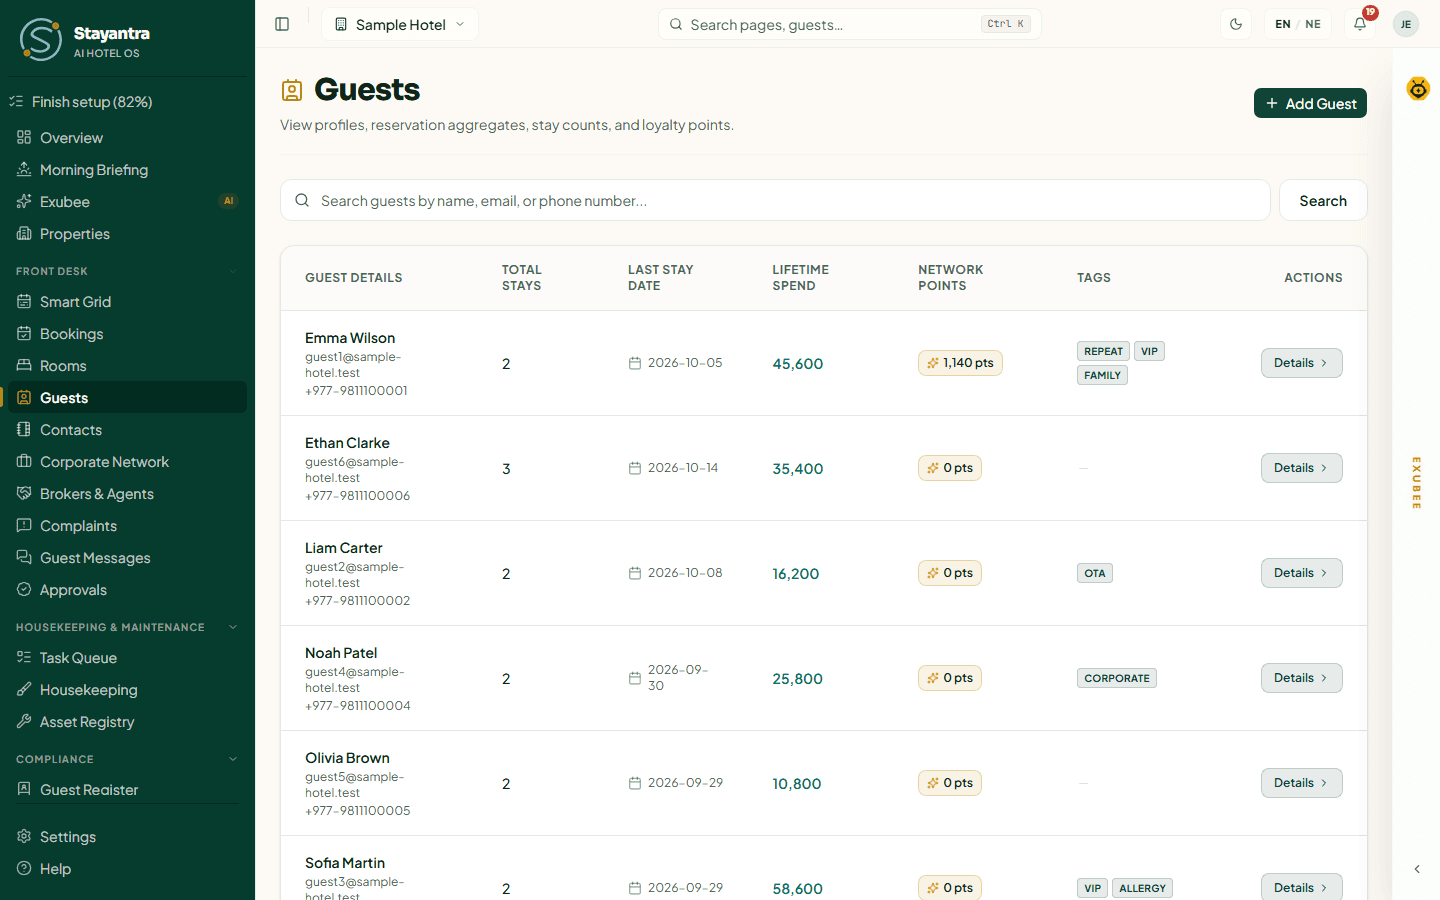Switch language to EN
The width and height of the screenshot is (1440, 900).
coord(1283,24)
